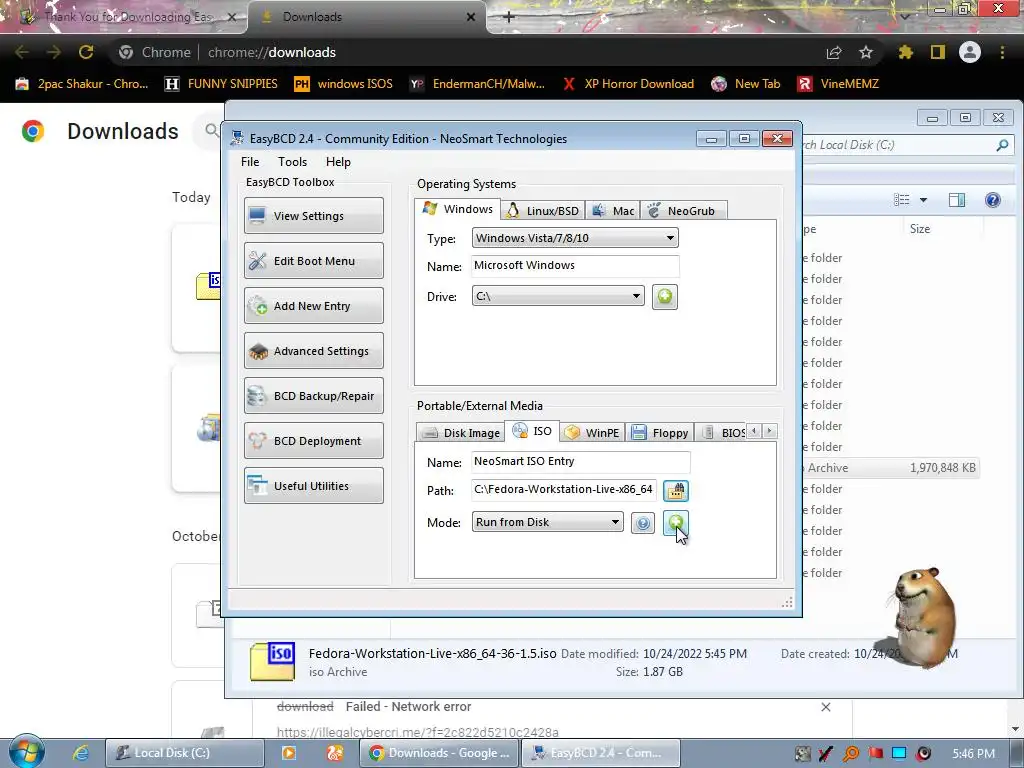This screenshot has height=768, width=1024.
Task: Open the VineMEMZ bookmark
Action: point(839,84)
